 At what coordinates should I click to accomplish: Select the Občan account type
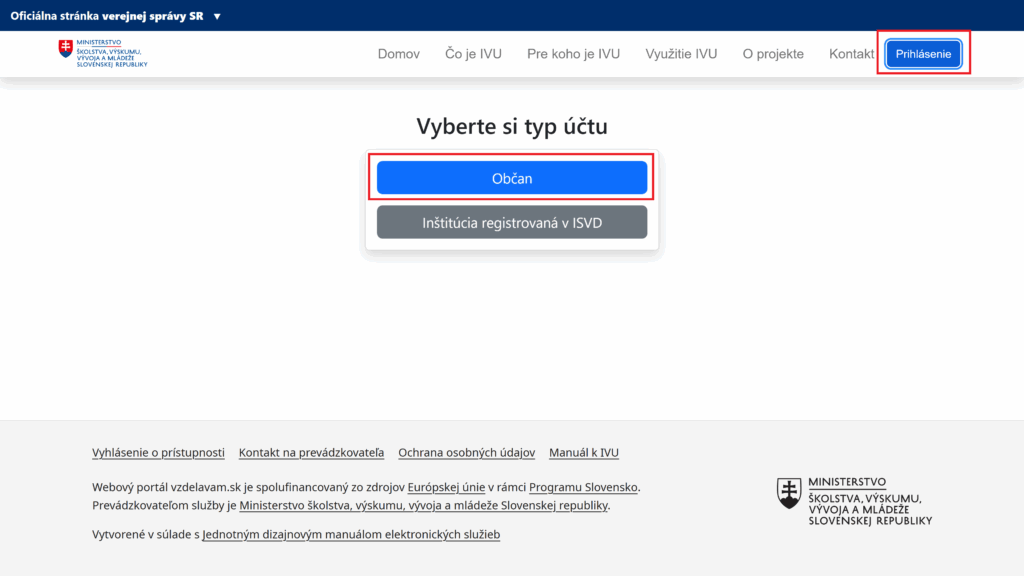(511, 177)
